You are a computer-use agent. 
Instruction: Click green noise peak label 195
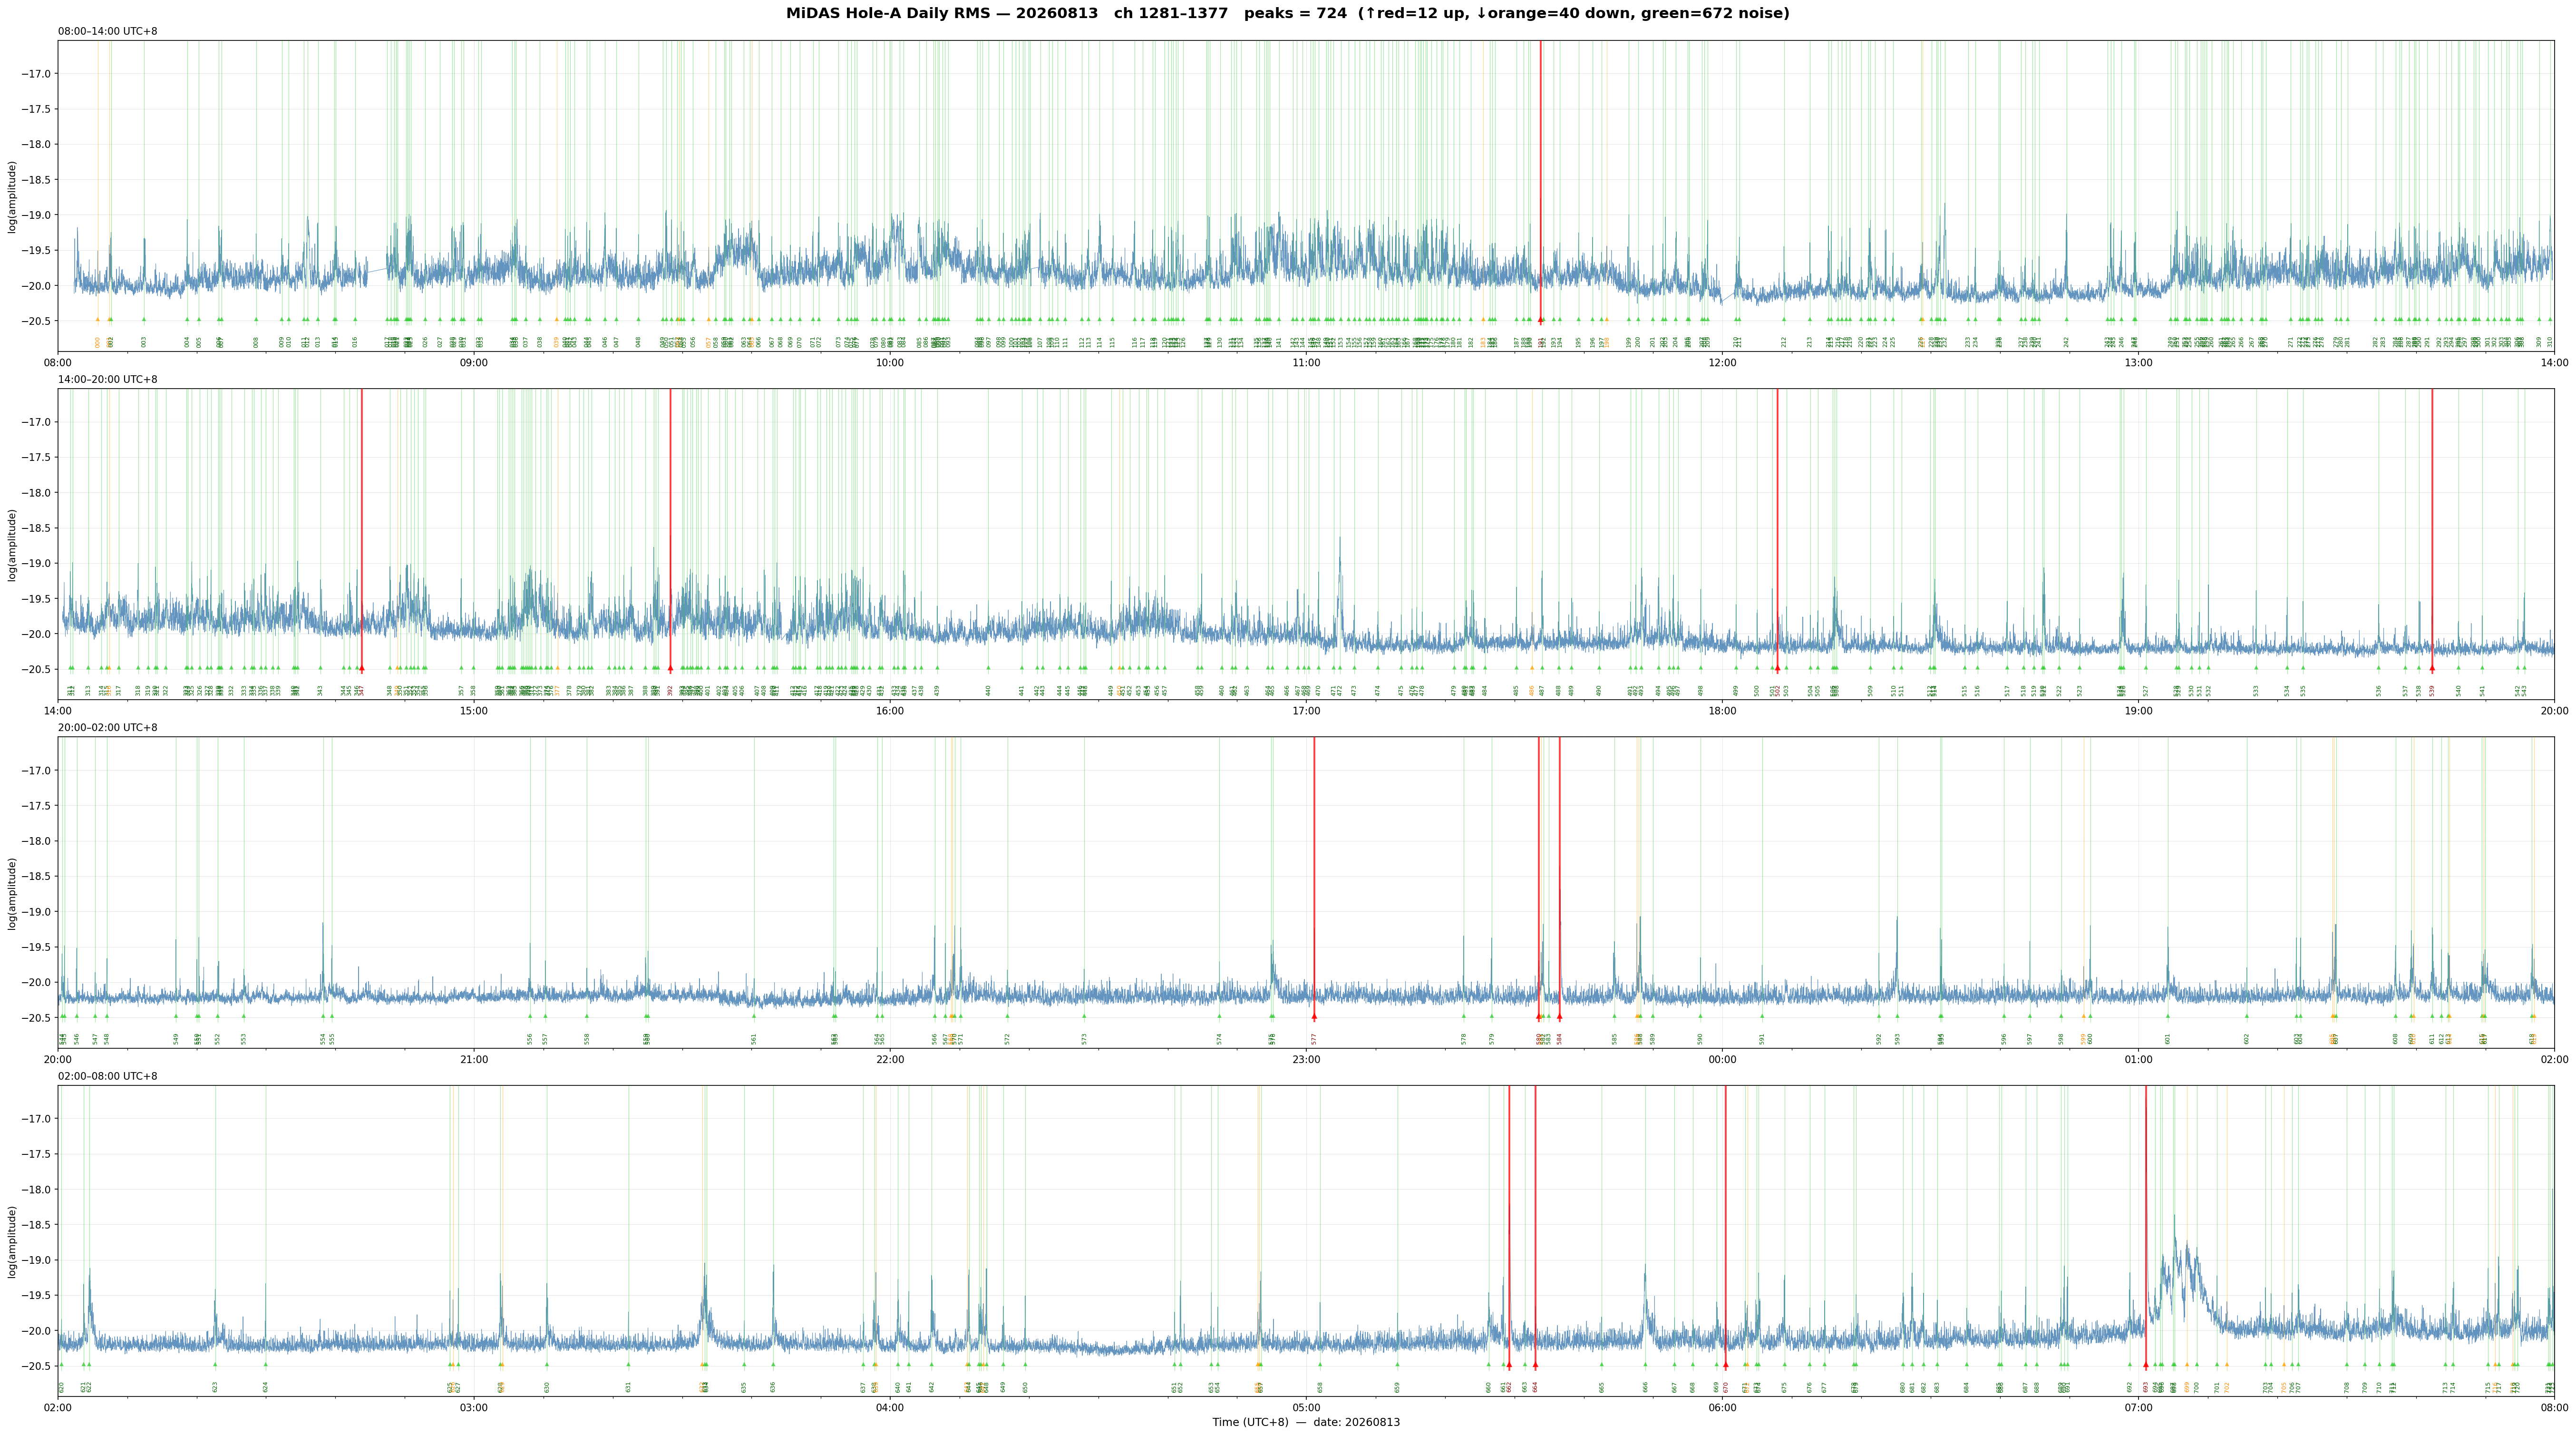[x=1579, y=342]
